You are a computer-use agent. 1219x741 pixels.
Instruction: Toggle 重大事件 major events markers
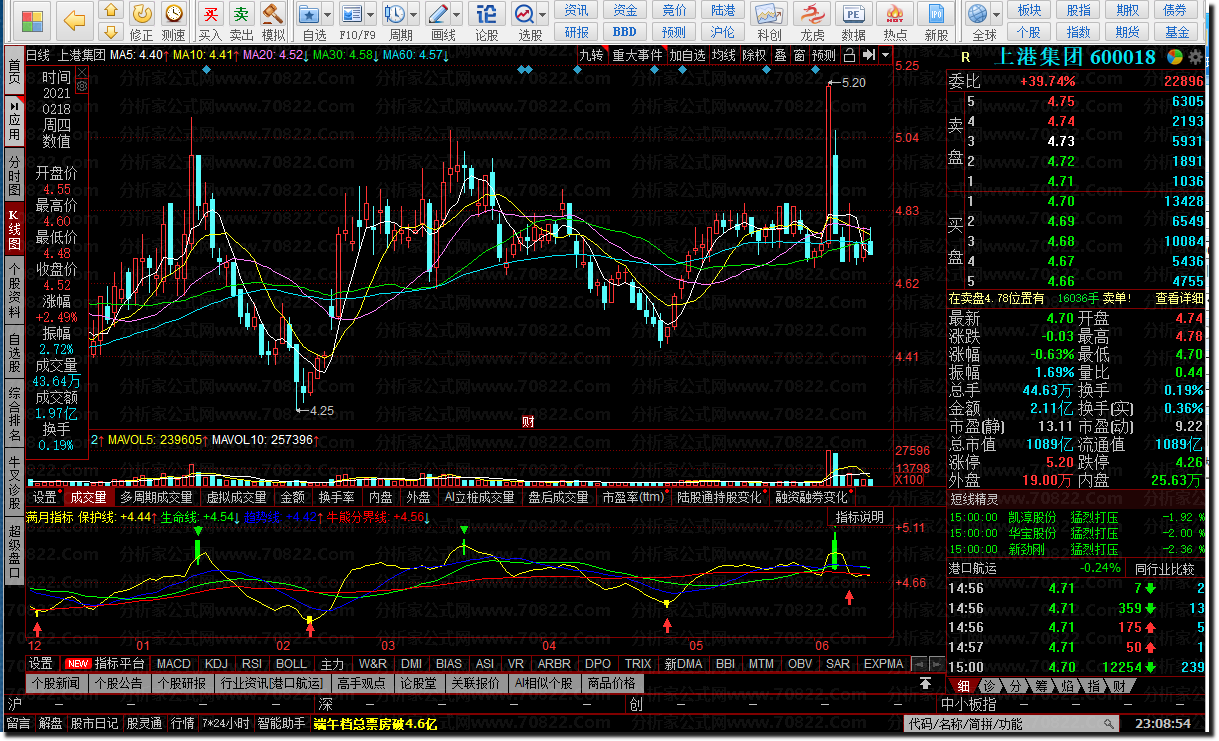click(x=637, y=55)
